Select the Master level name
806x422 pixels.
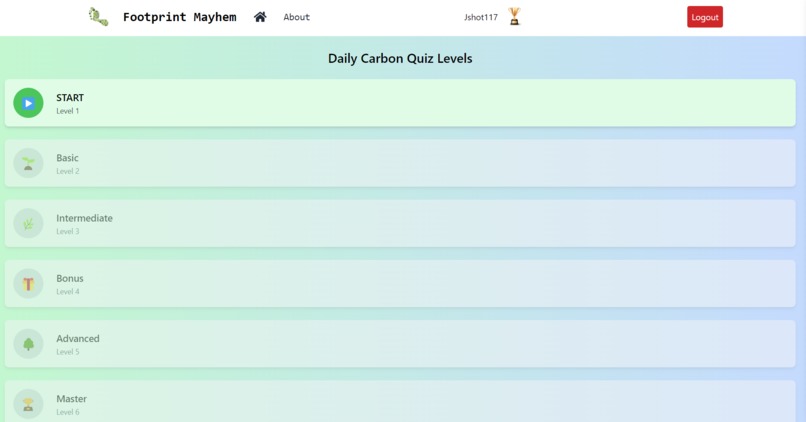pyautogui.click(x=71, y=398)
